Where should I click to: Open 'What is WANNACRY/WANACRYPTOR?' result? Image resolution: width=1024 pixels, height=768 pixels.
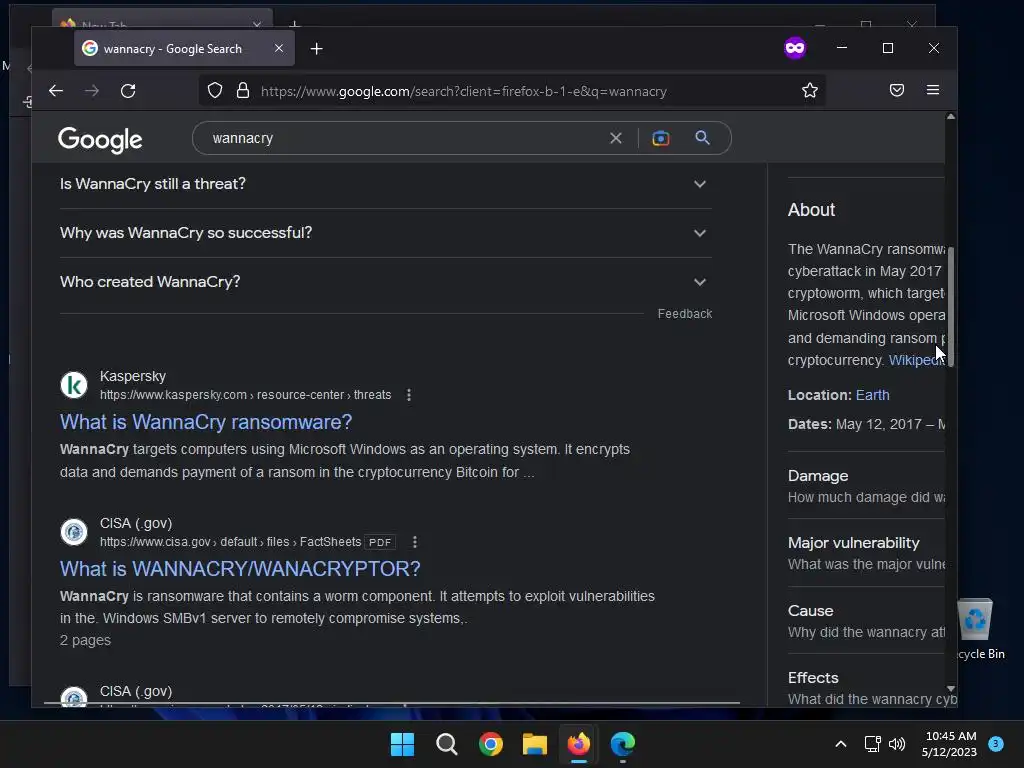pyautogui.click(x=240, y=569)
